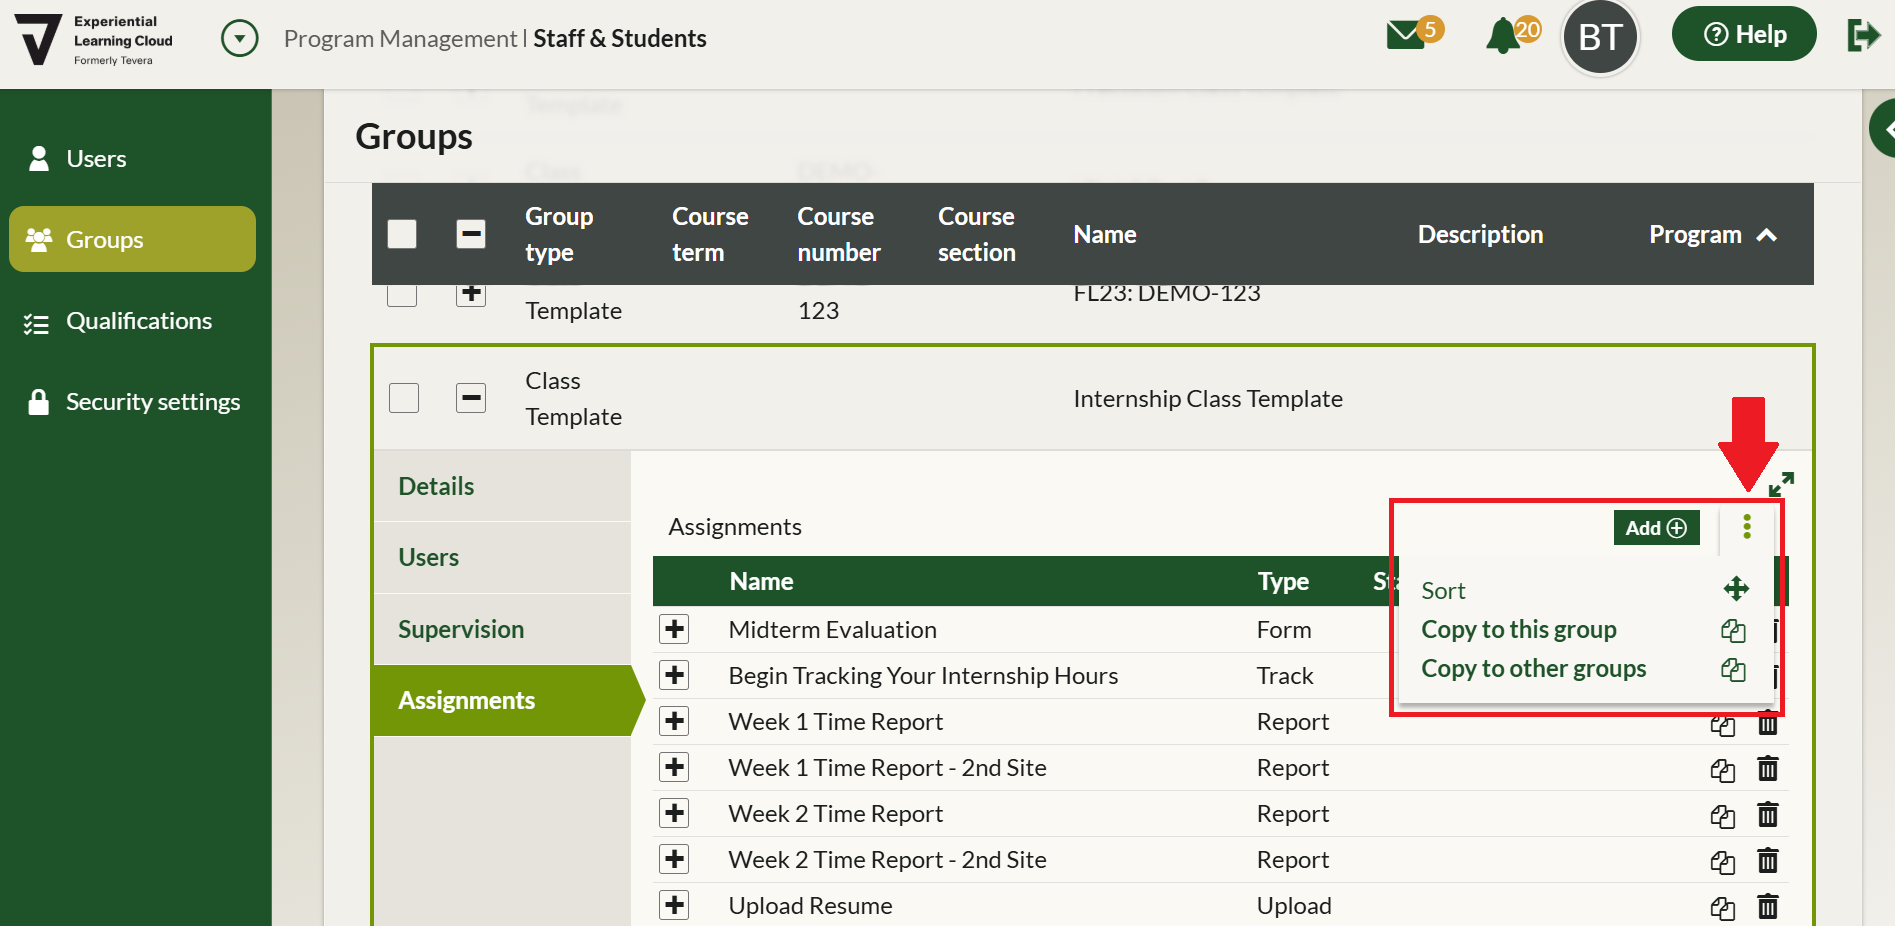Viewport: 1895px width, 926px height.
Task: Click the Type column header in Assignments
Action: (x=1283, y=581)
